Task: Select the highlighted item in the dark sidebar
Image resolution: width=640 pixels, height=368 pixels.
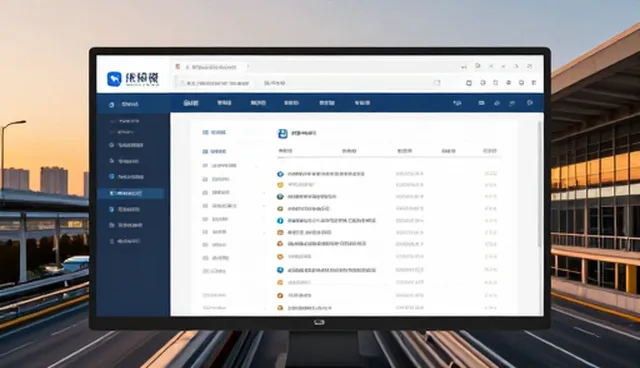Action: tap(131, 193)
